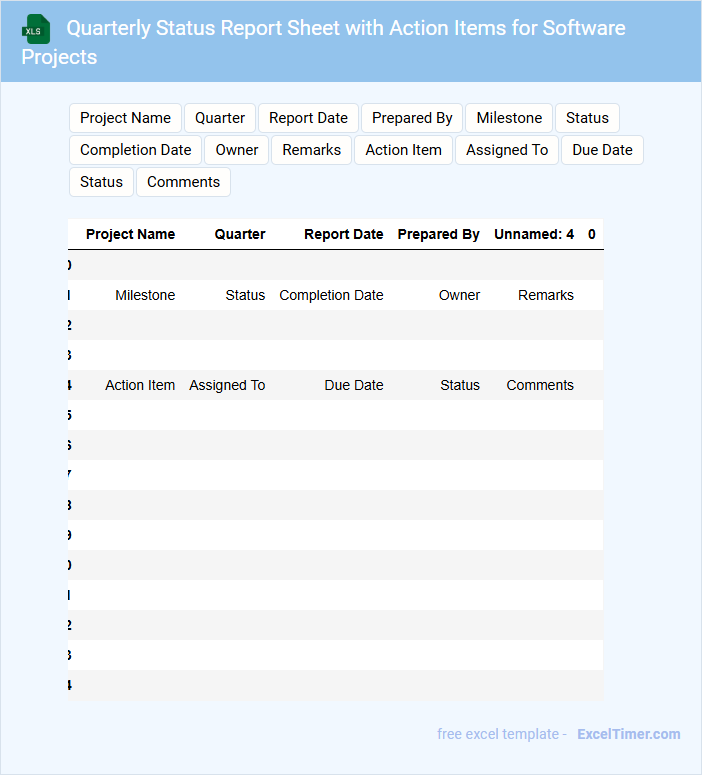This screenshot has height=775, width=702.
Task: Select the Prepared By tag
Action: click(x=412, y=118)
